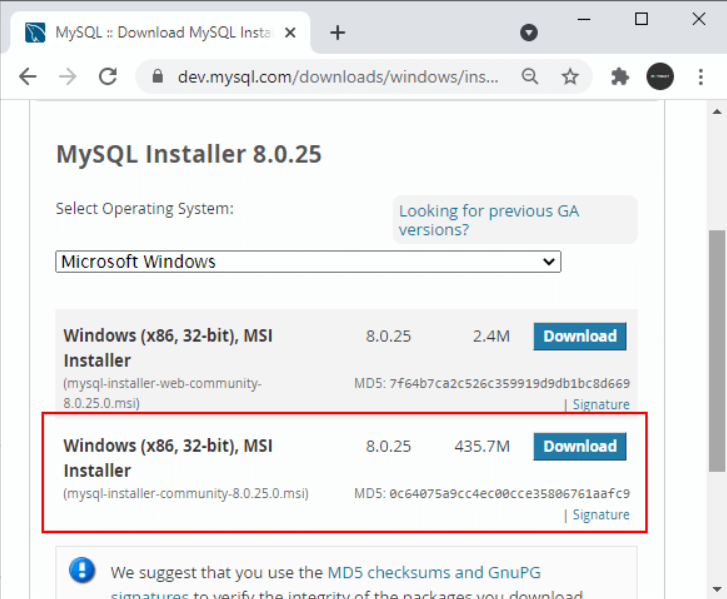Open the Chrome profile avatar
This screenshot has width=727, height=599.
pyautogui.click(x=660, y=76)
